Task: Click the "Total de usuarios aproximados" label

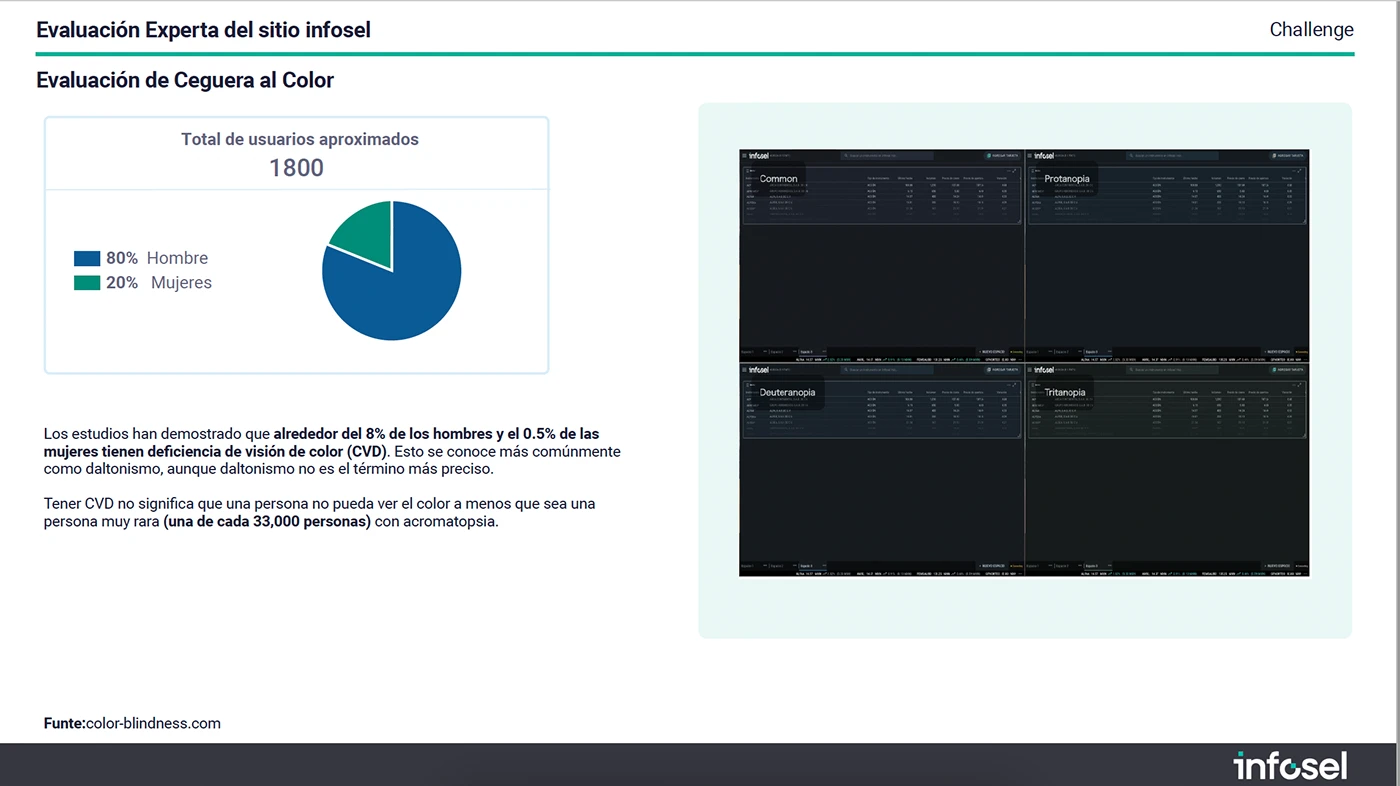Action: (x=300, y=140)
